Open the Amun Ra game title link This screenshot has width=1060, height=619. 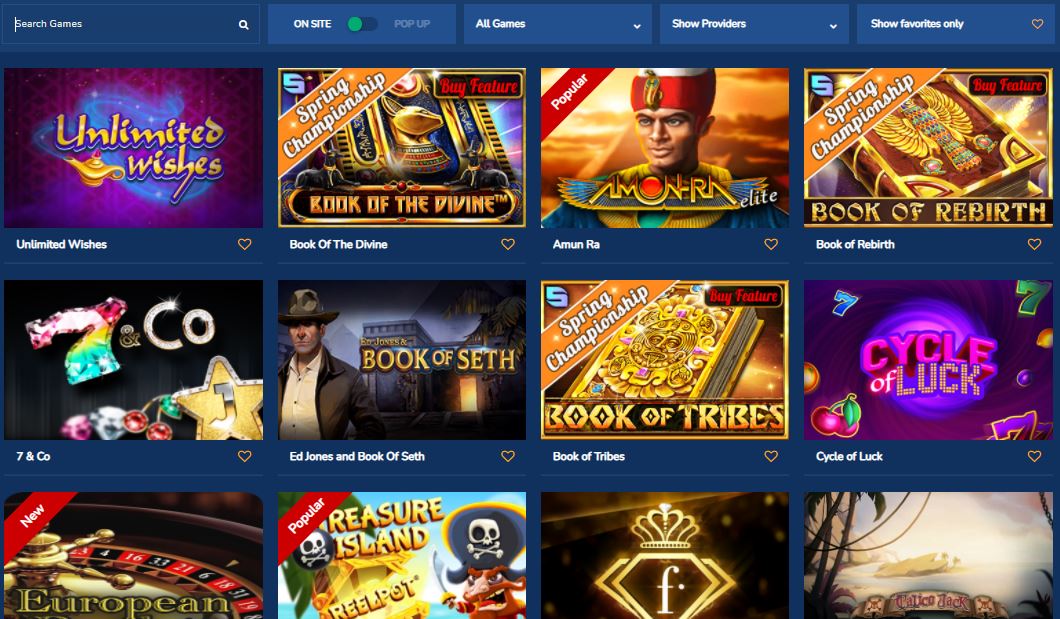[576, 244]
